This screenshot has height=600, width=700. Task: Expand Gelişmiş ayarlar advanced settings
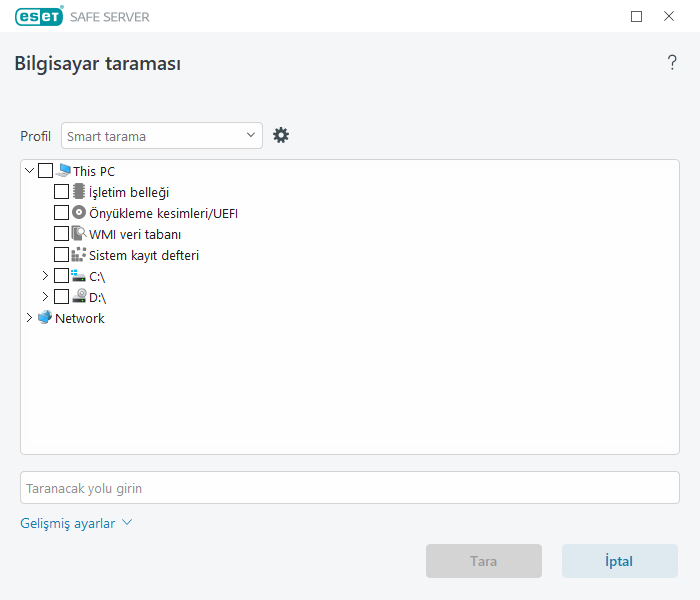click(76, 523)
